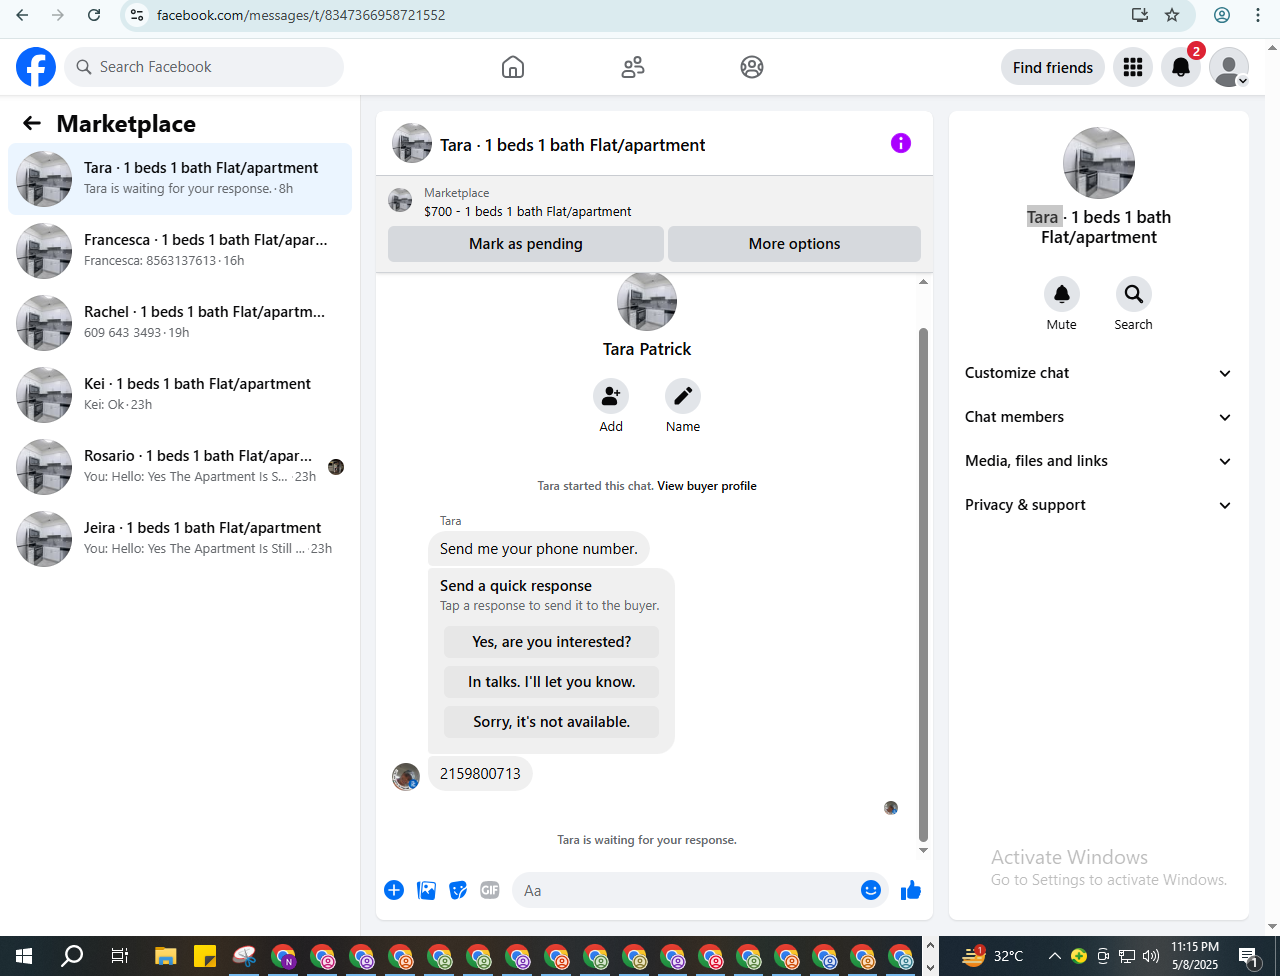Send a thumbs up like
This screenshot has width=1280, height=976.
tap(911, 890)
